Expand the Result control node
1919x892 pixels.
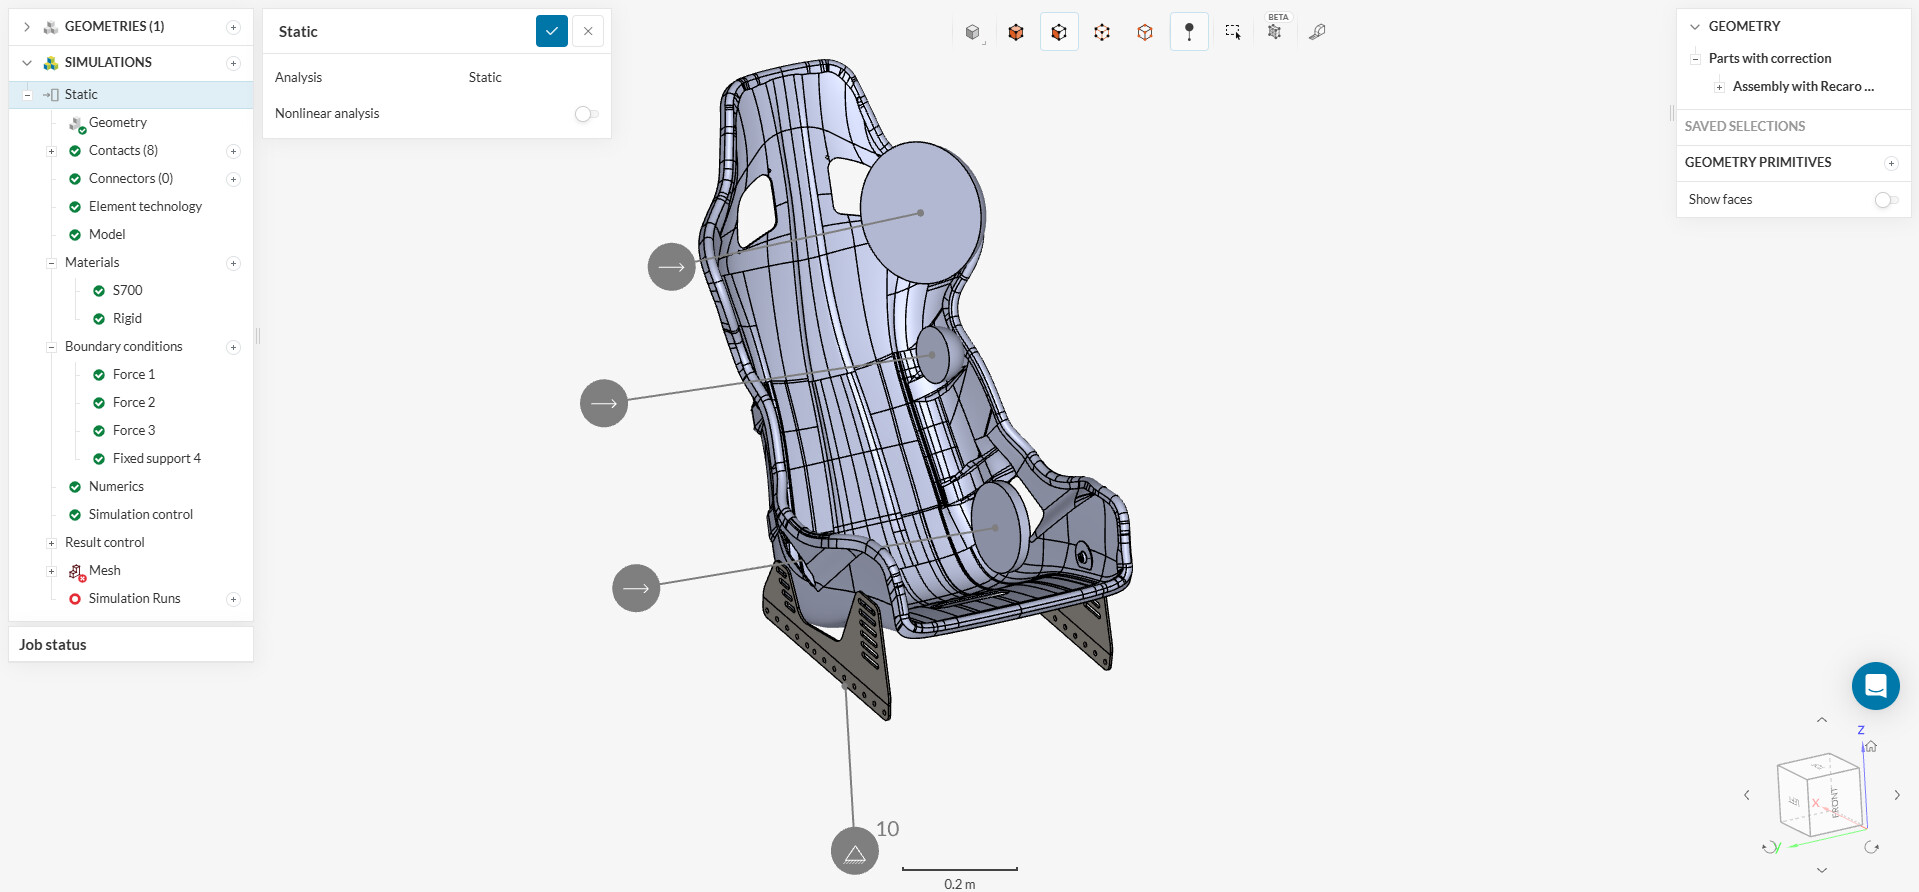point(51,543)
